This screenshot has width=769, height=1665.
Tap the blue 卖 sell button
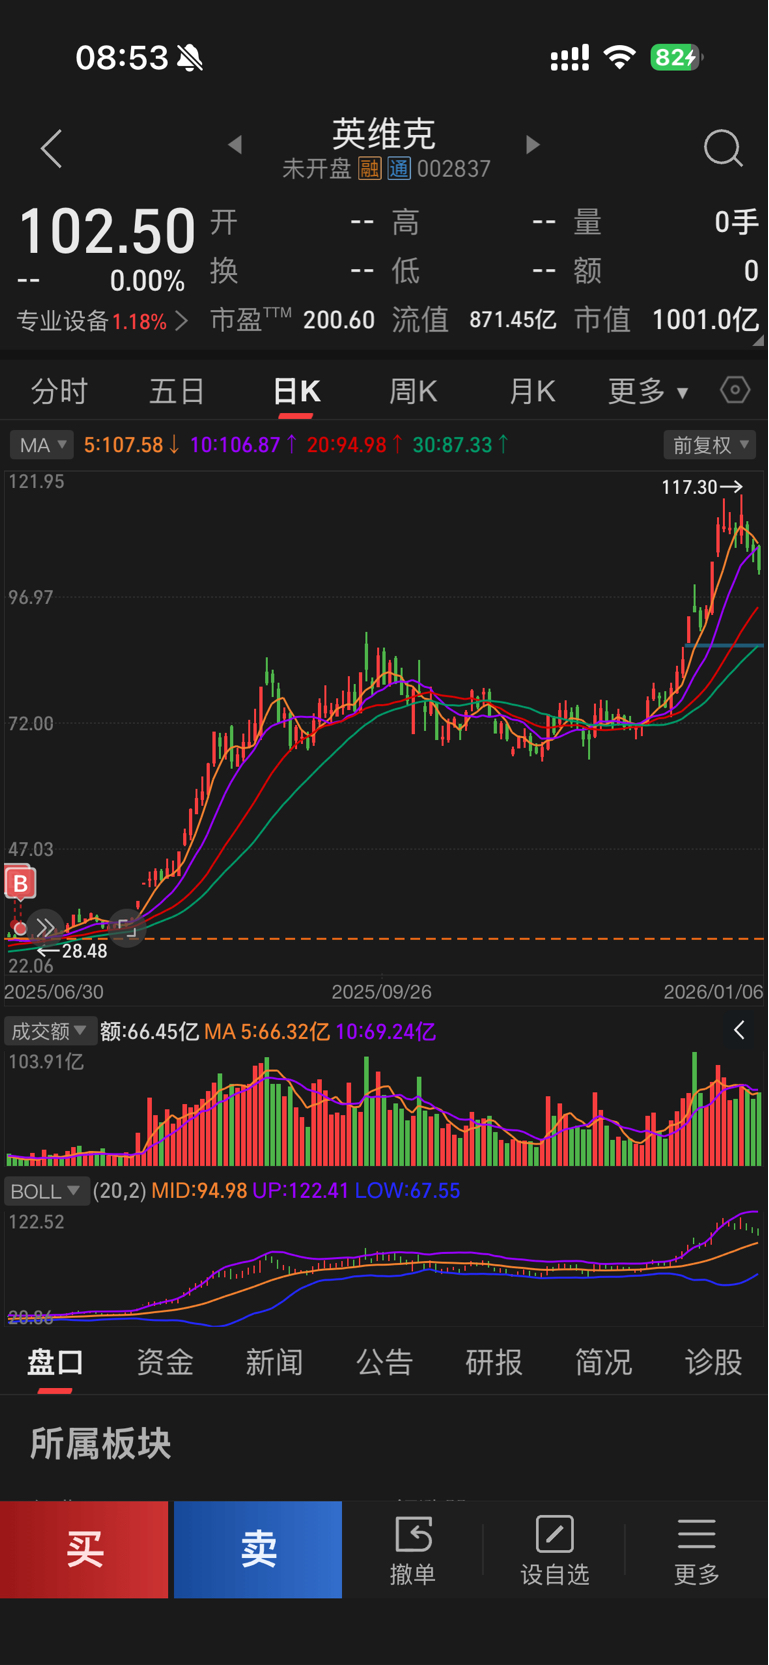pos(258,1549)
